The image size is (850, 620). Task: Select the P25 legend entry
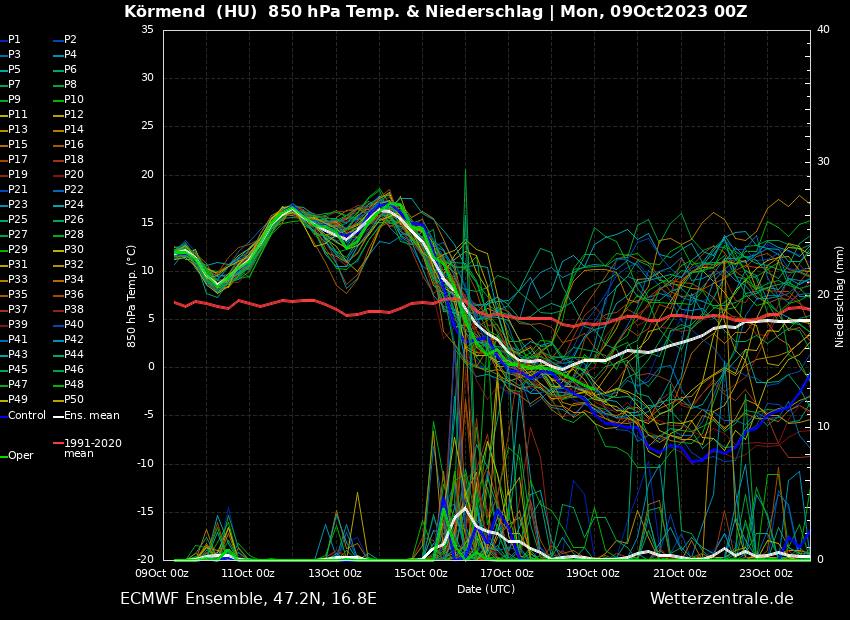coord(18,220)
